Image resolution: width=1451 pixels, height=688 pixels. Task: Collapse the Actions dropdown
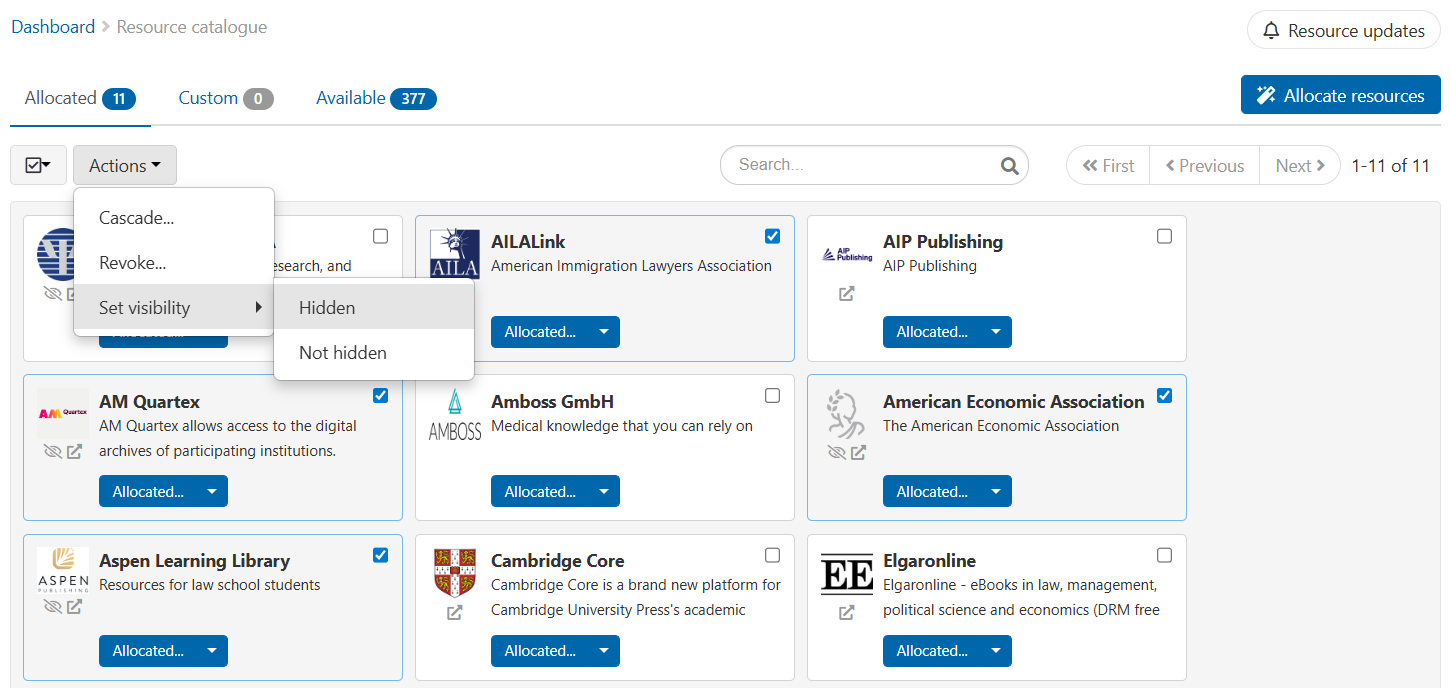(125, 165)
